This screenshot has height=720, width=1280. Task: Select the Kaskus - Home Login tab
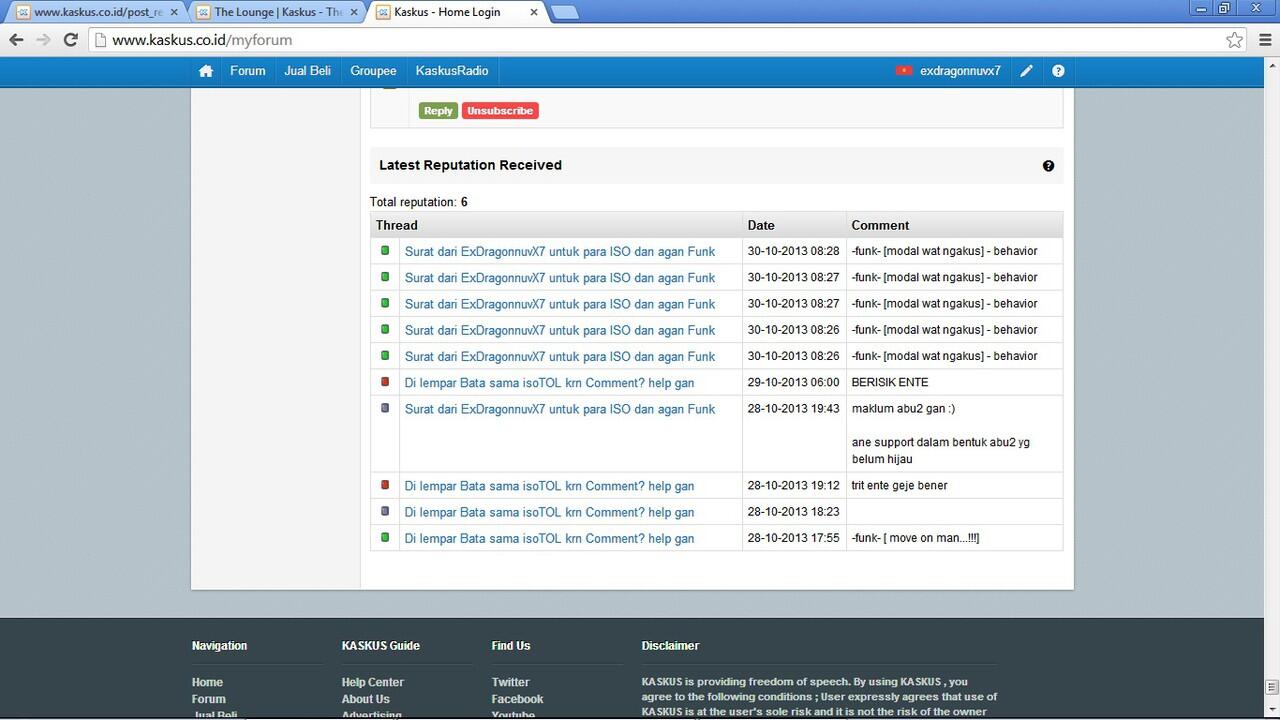457,12
